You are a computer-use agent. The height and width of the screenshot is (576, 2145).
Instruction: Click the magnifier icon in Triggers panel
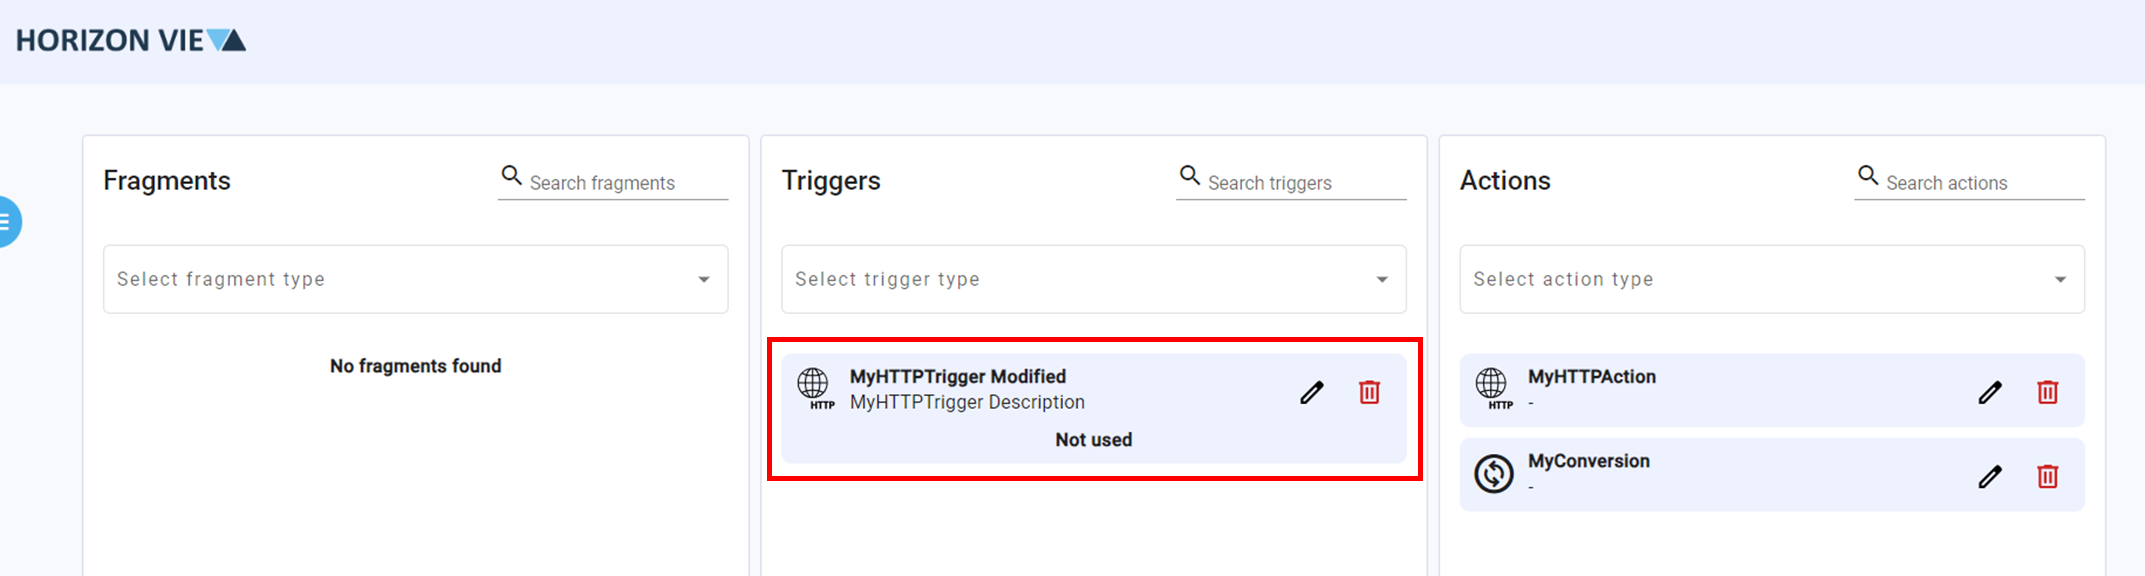click(1189, 174)
